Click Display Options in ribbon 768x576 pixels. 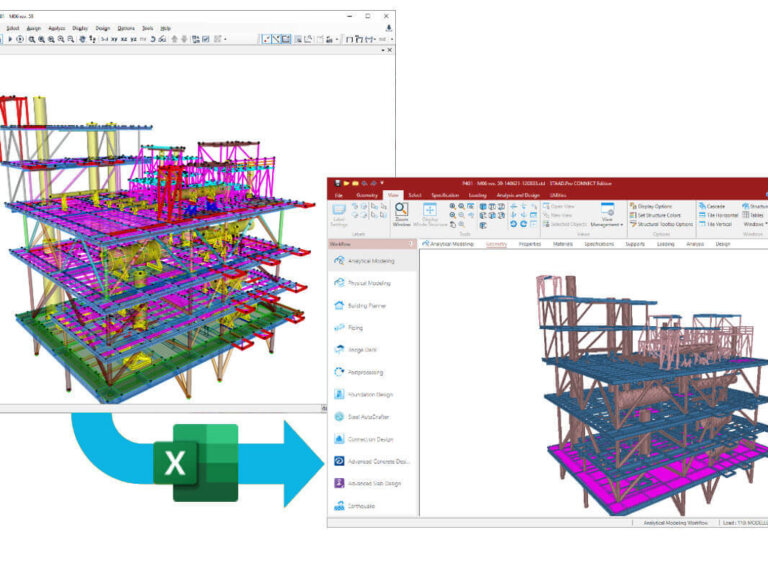click(651, 206)
